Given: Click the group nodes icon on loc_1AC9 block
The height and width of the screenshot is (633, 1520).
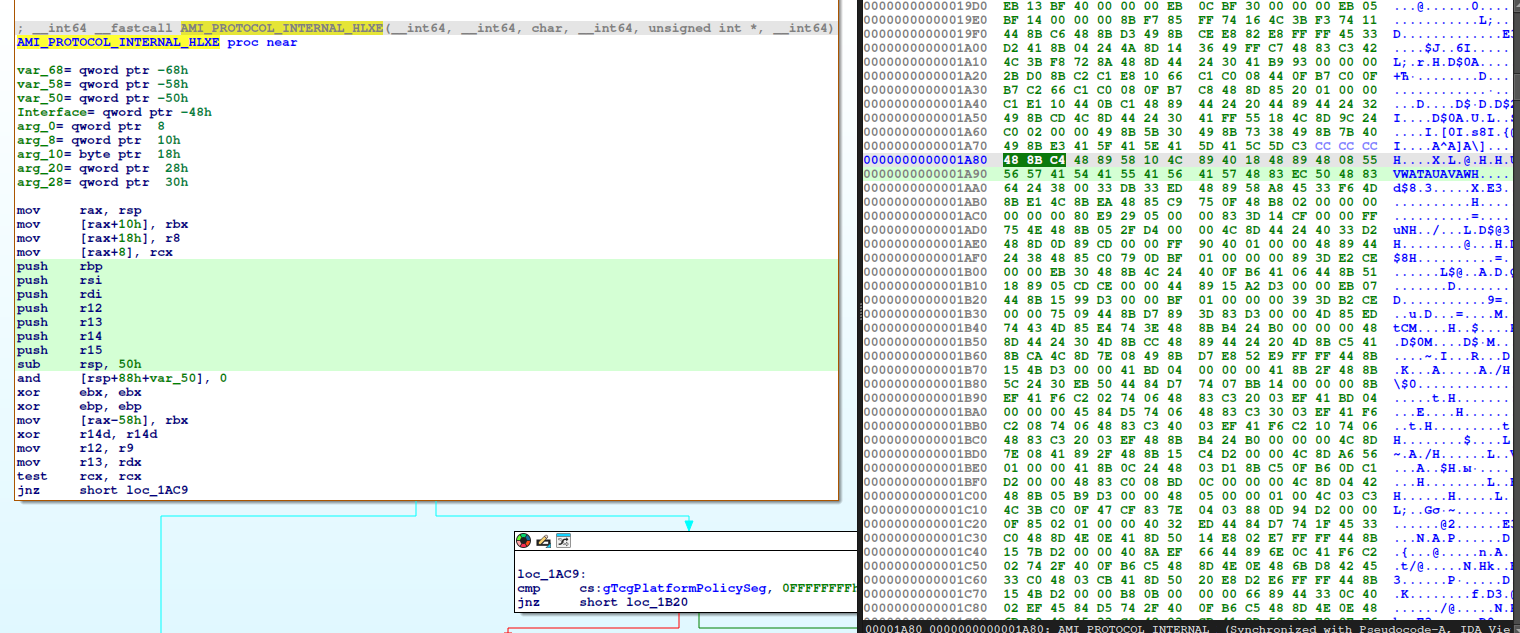Looking at the screenshot, I should [563, 541].
